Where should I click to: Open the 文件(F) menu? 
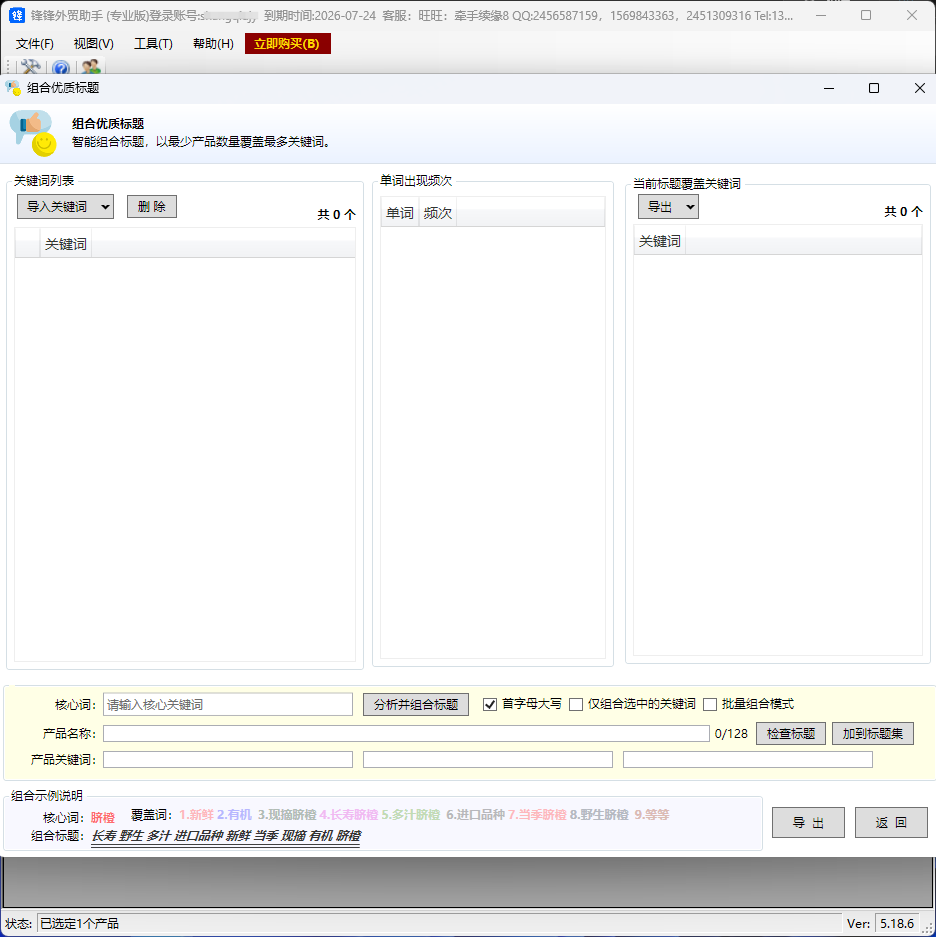coord(35,44)
